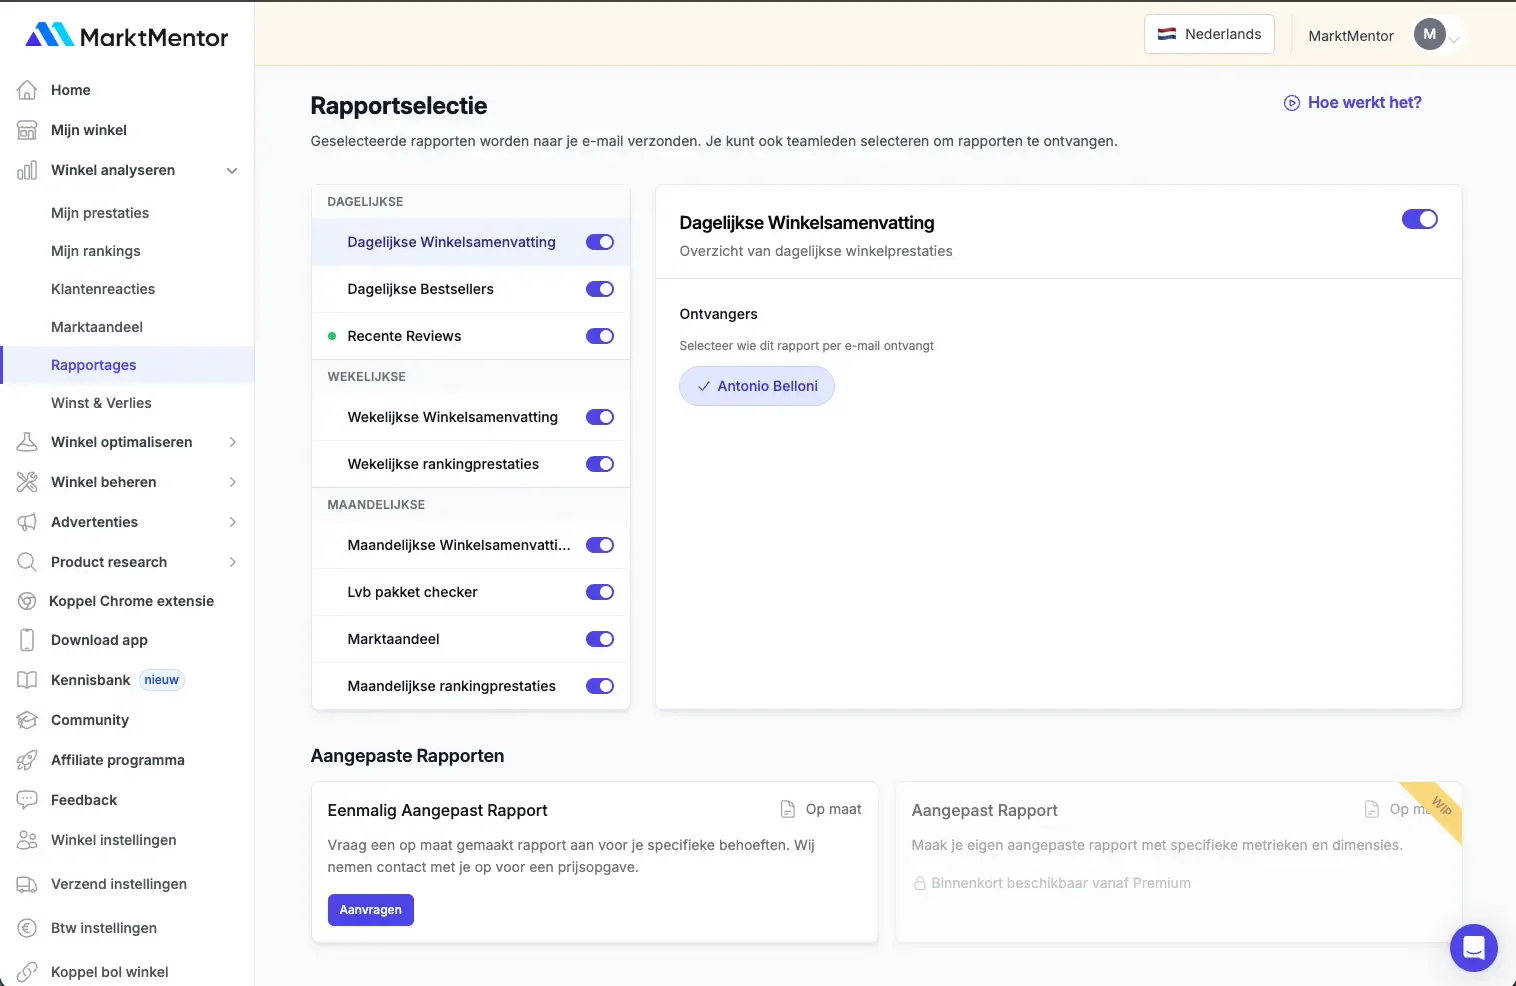Open the Hoe werkt het? link
1516x986 pixels.
pos(1352,102)
